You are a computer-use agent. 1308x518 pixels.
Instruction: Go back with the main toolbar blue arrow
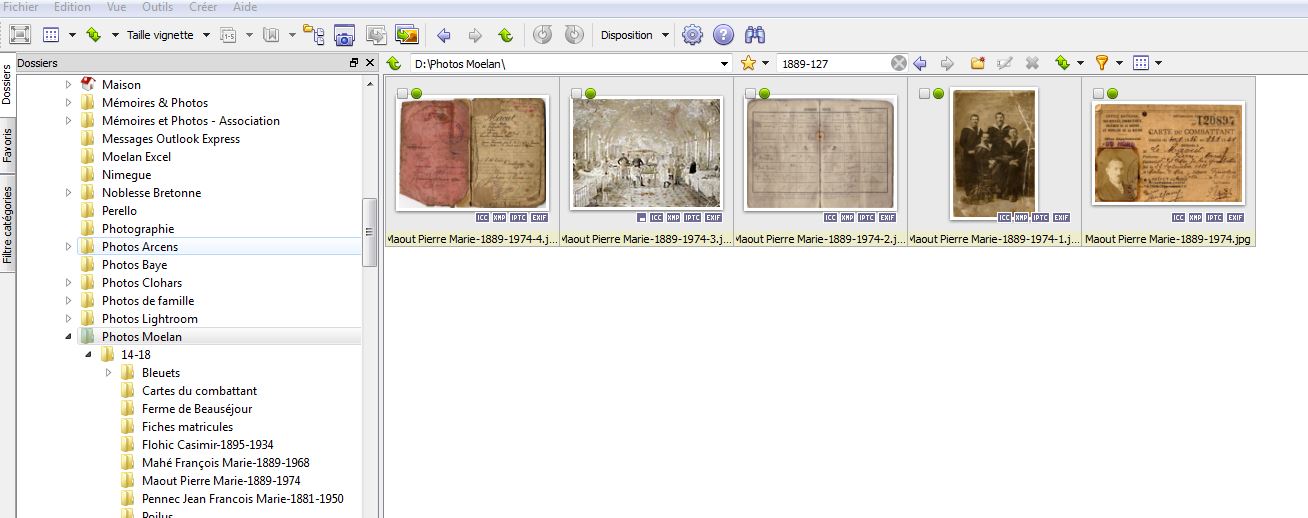click(444, 35)
